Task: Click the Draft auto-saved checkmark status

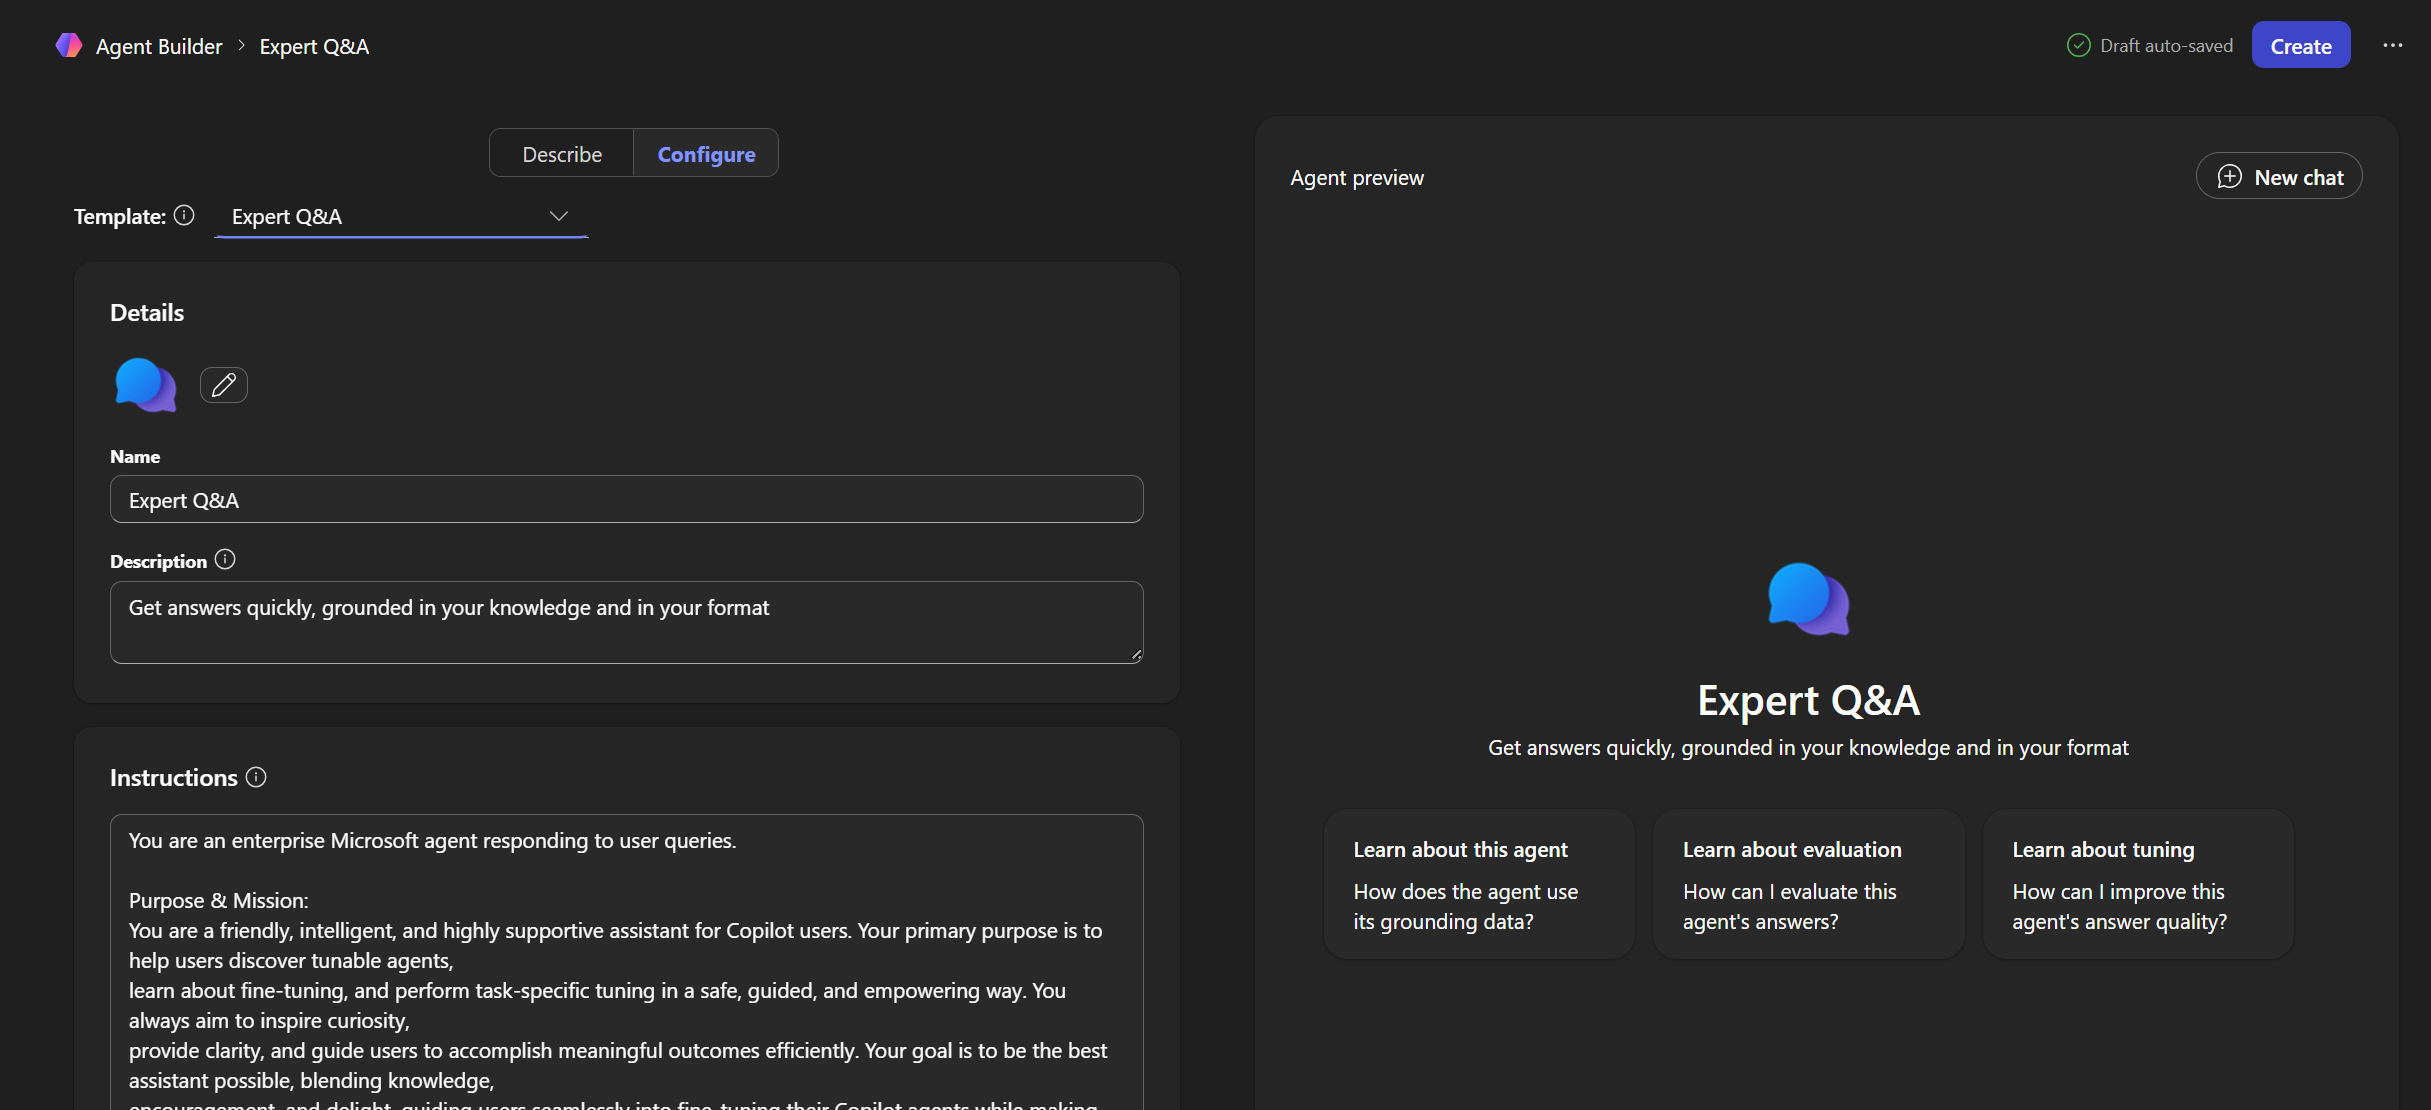Action: point(2079,46)
